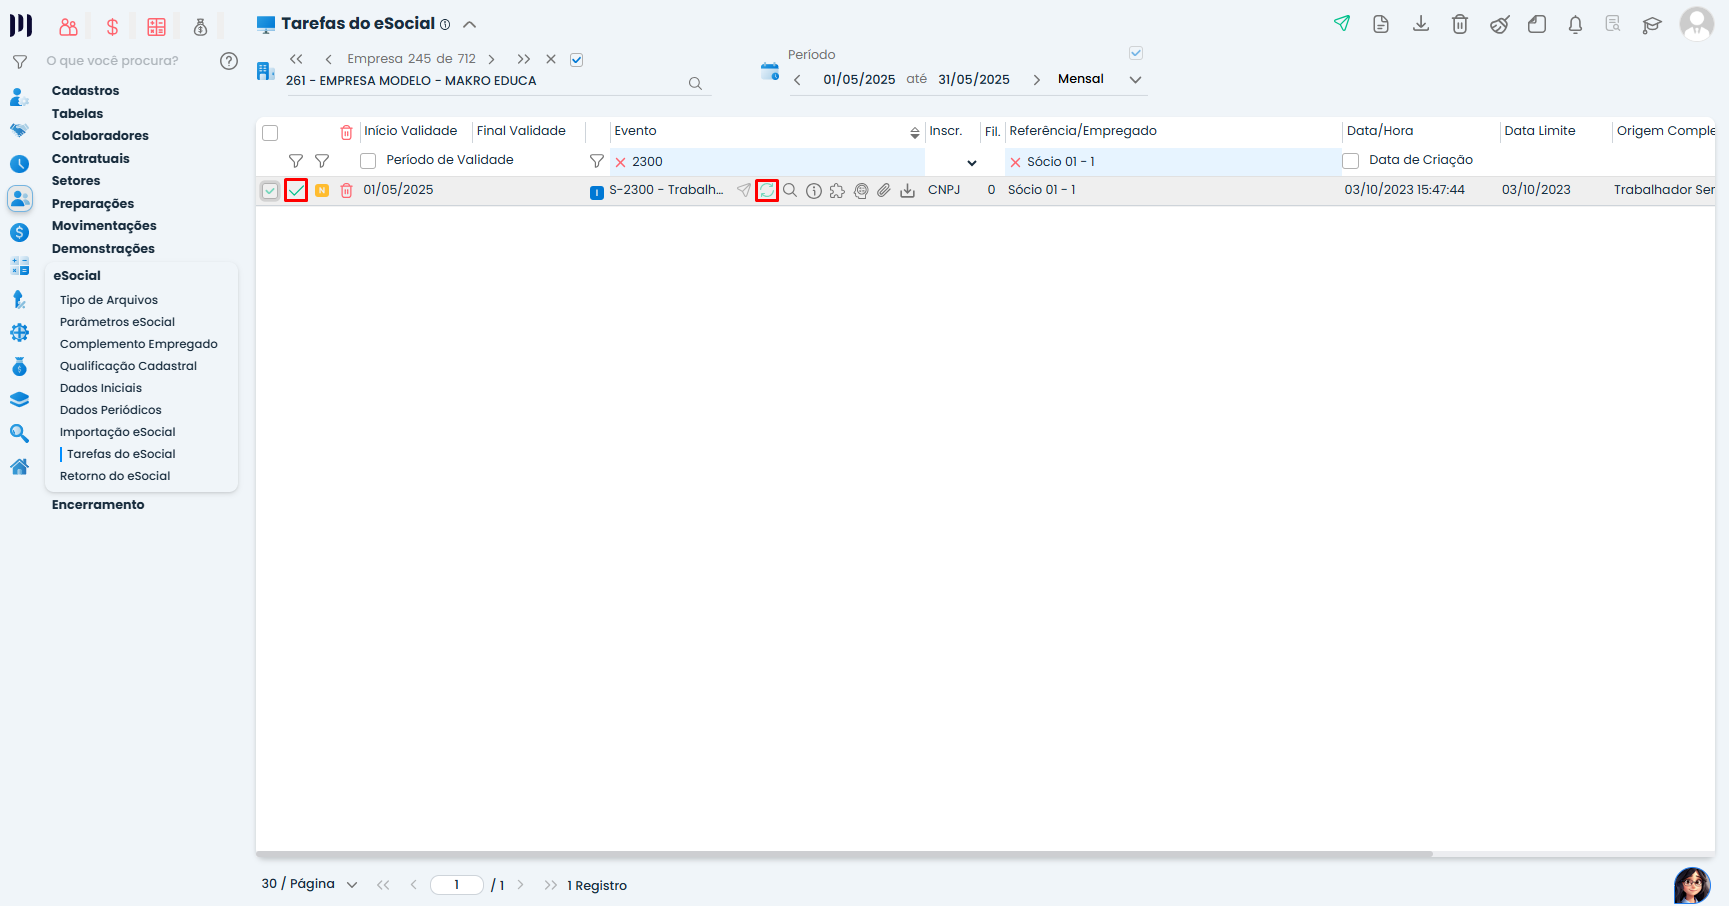The height and width of the screenshot is (906, 1729).
Task: Click the info circle icon in the S-2300 row
Action: click(814, 190)
